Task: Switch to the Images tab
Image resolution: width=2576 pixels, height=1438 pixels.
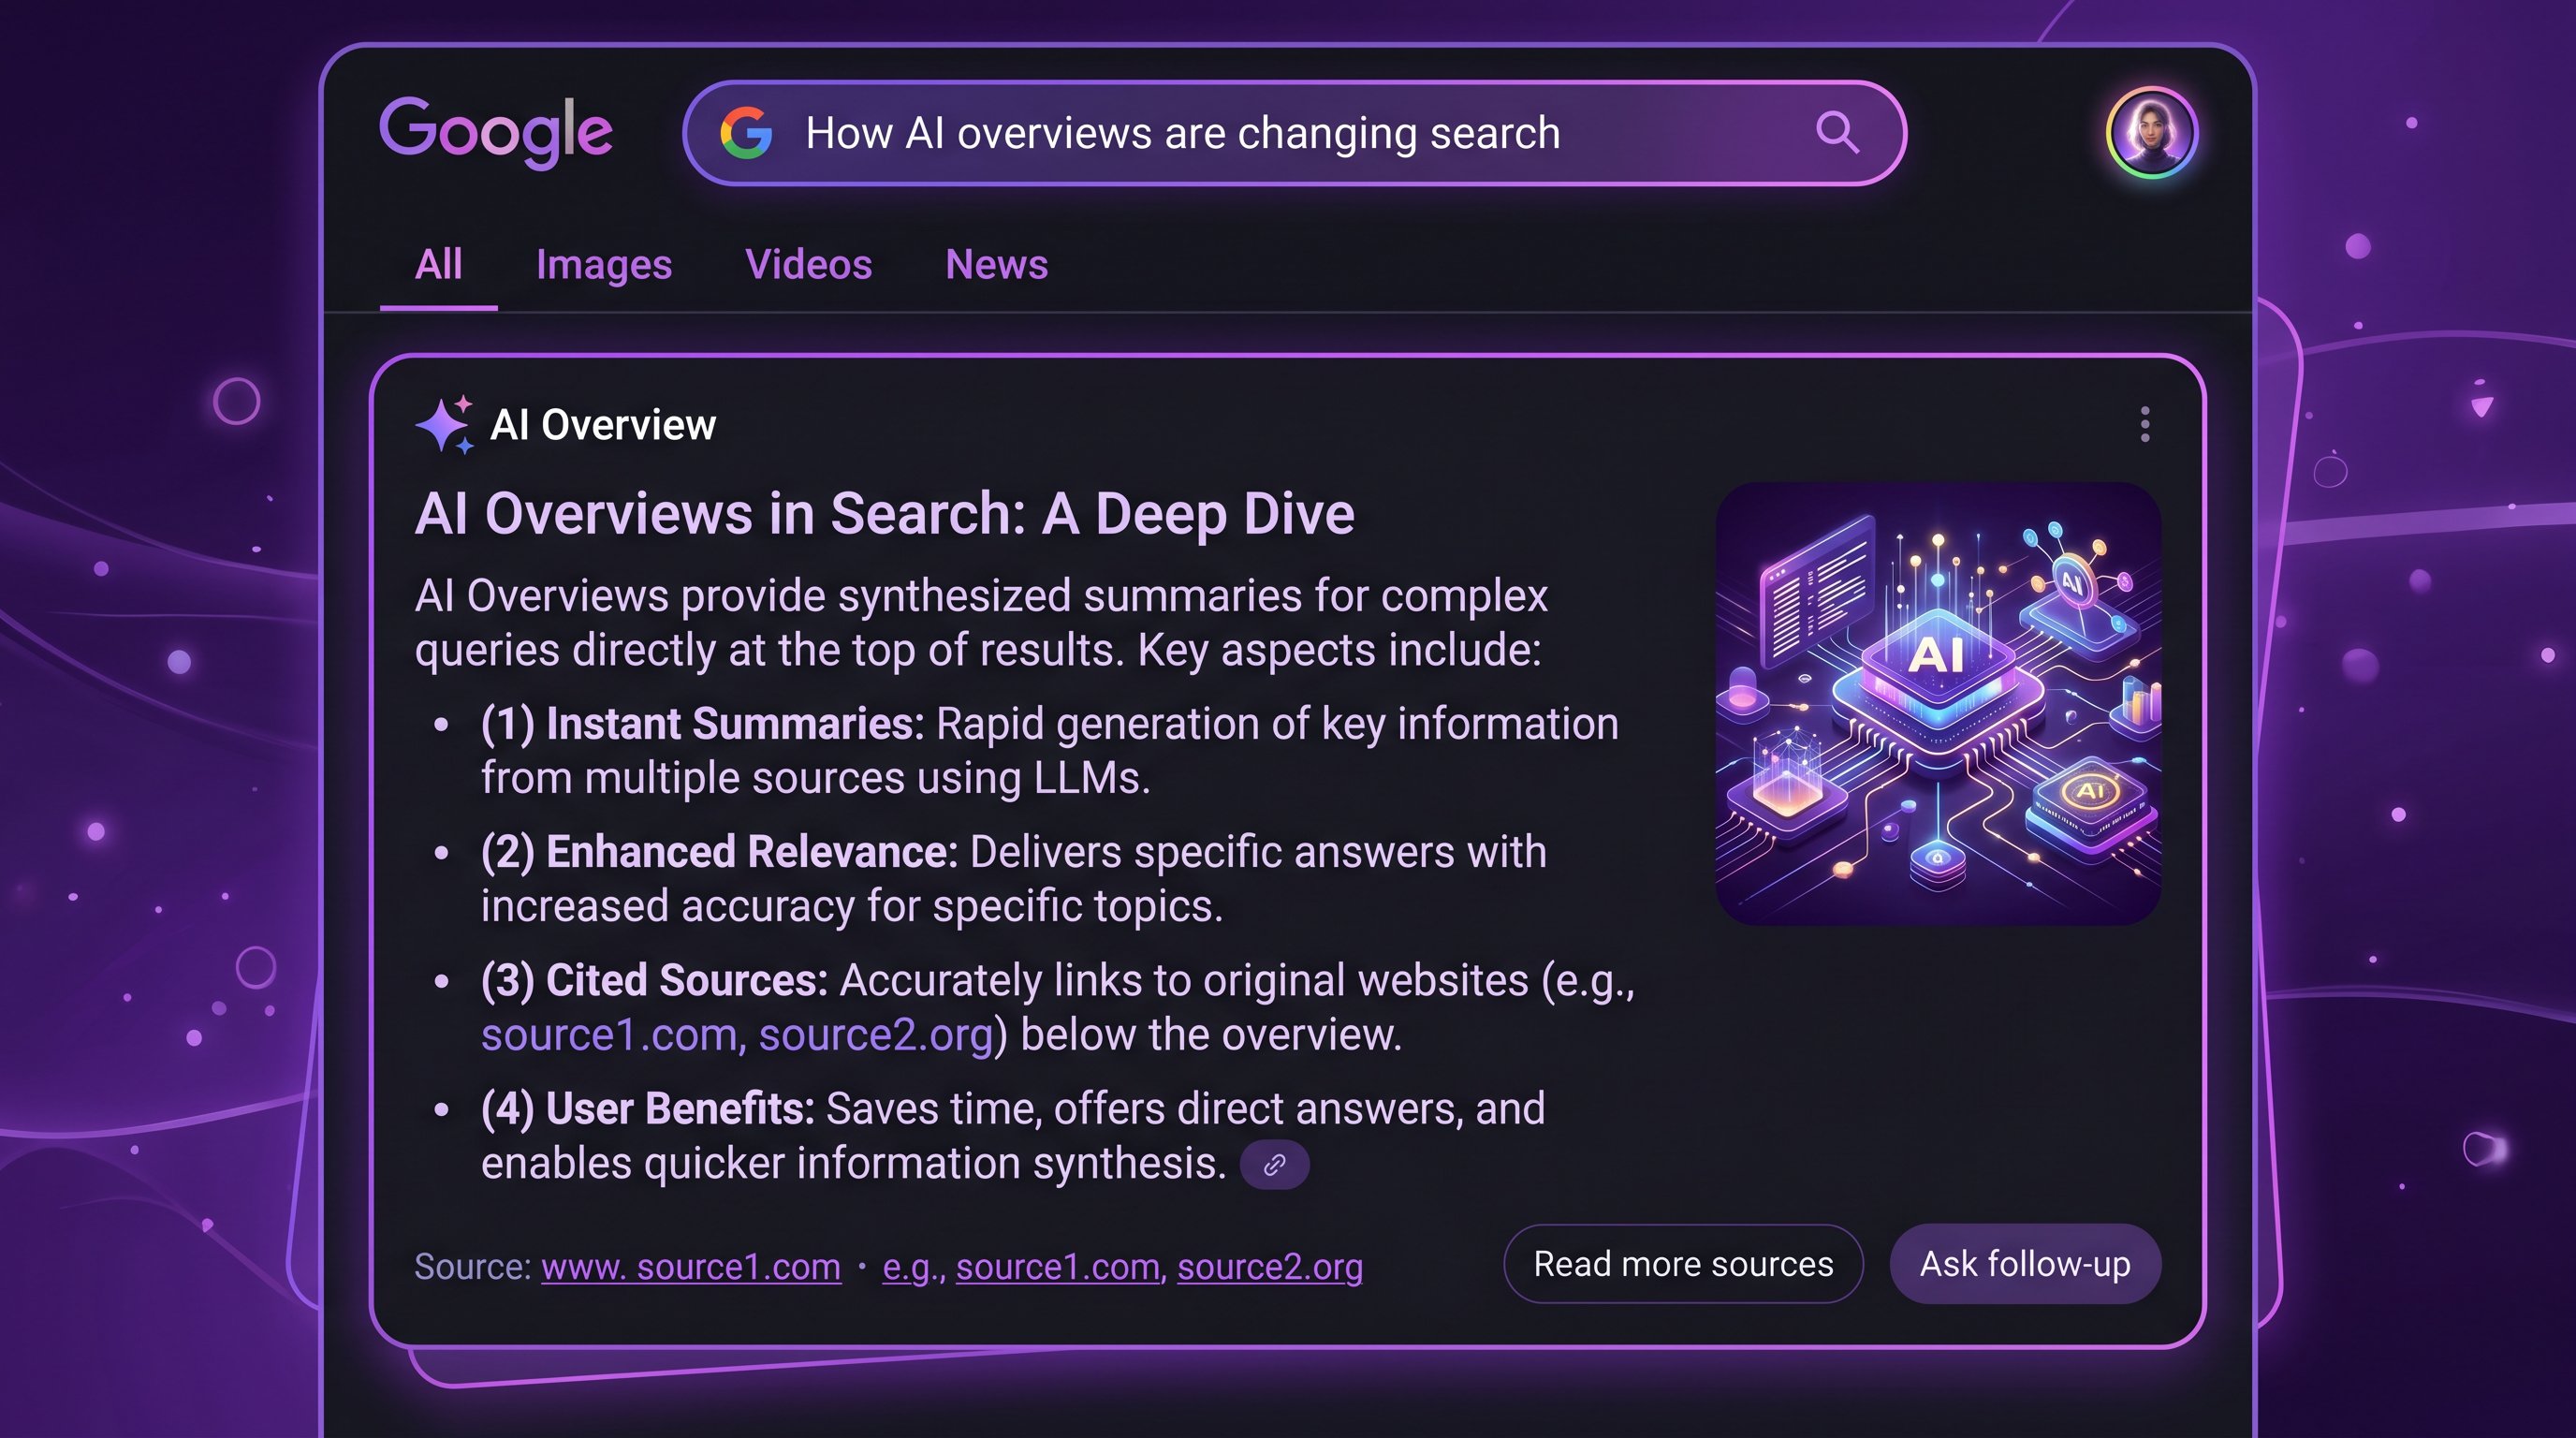Action: pyautogui.click(x=604, y=266)
